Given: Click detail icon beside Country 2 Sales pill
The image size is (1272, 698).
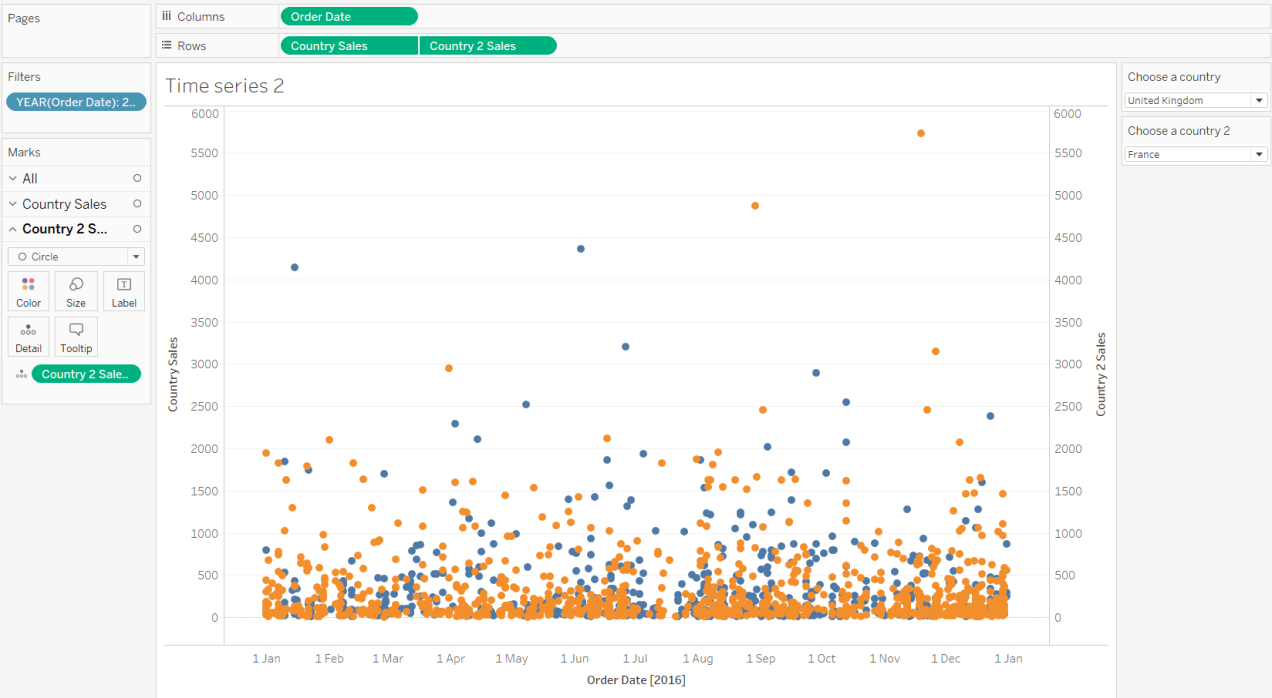Looking at the screenshot, I should click(x=21, y=375).
